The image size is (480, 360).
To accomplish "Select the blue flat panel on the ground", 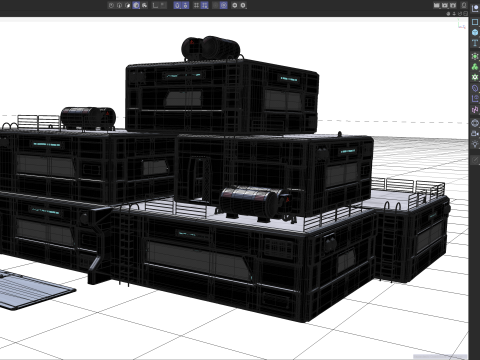I will point(32,290).
